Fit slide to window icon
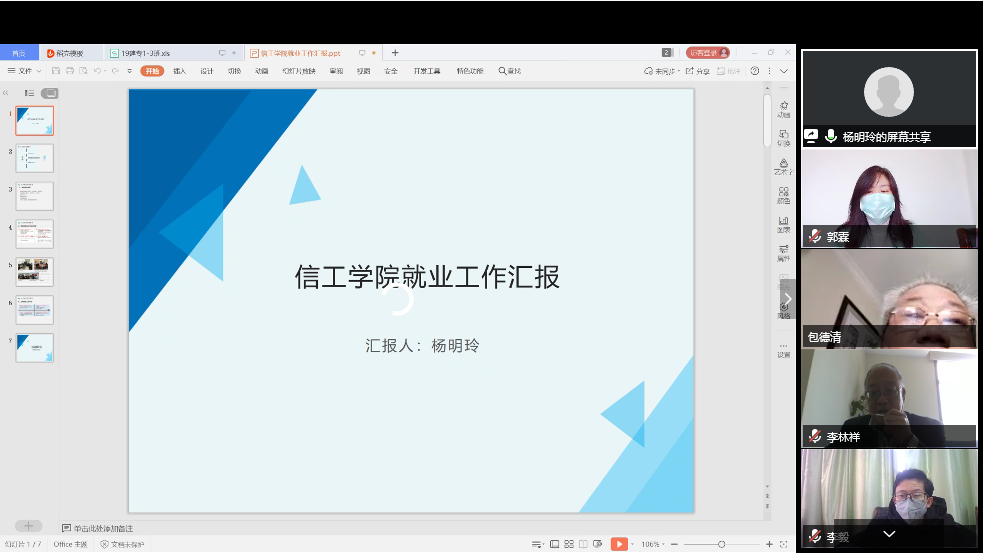This screenshot has height=553, width=983. (783, 544)
